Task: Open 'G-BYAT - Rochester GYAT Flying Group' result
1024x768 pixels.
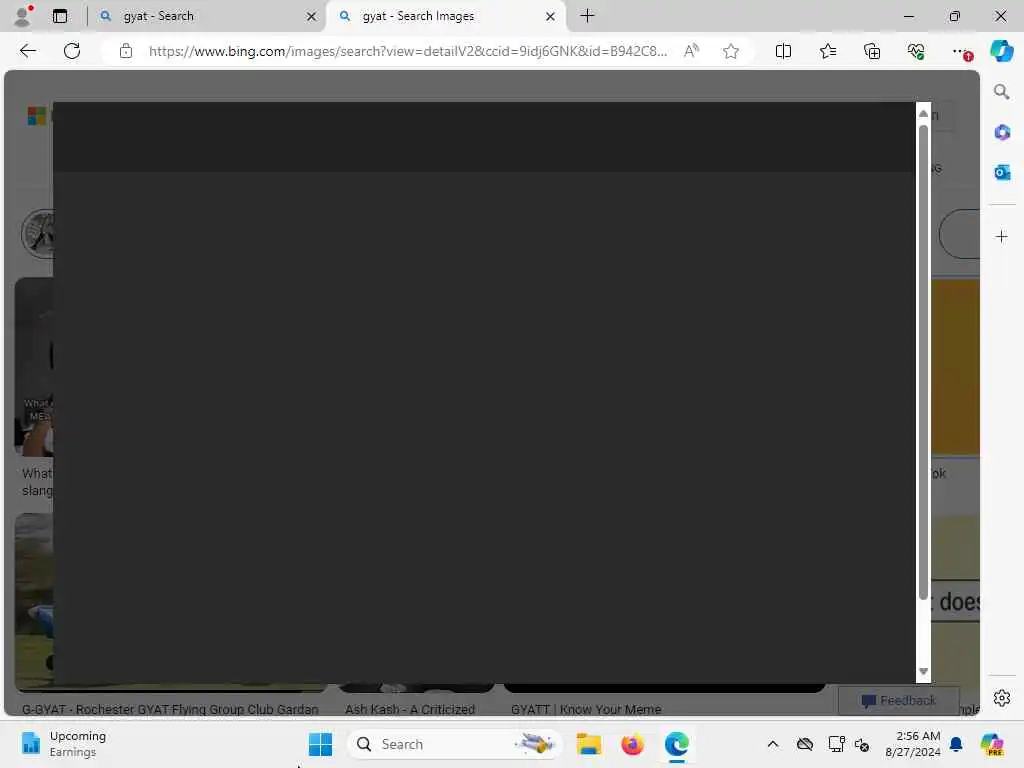Action: coord(170,709)
